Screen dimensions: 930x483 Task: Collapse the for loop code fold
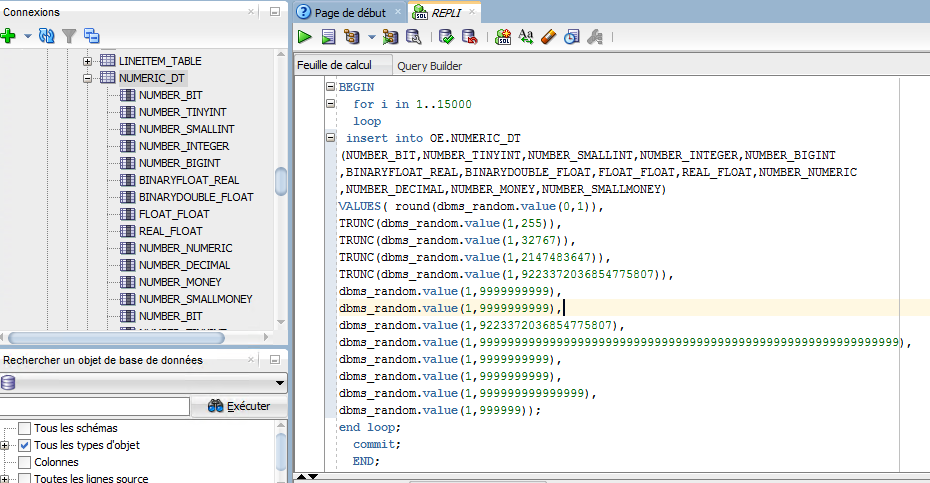[x=330, y=103]
